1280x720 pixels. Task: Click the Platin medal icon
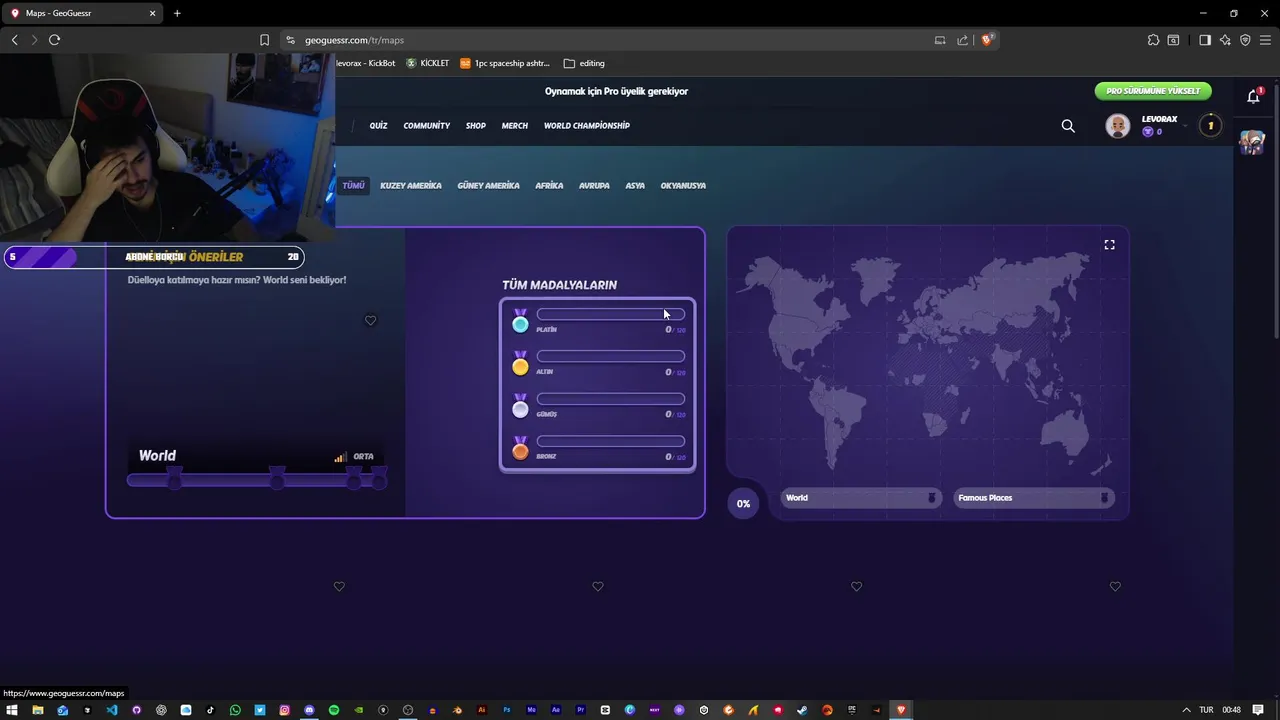pyautogui.click(x=520, y=321)
